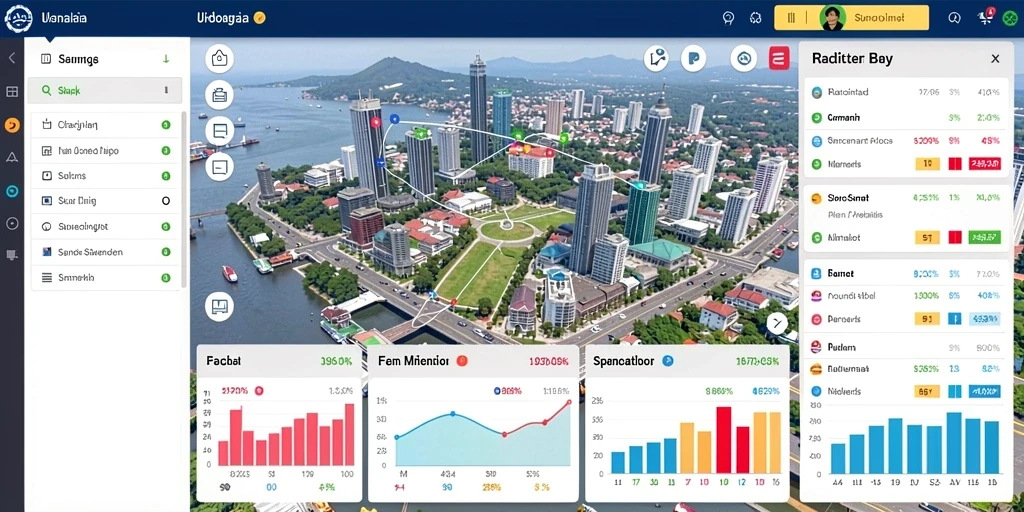Collapse the sidebar with the left chevron
This screenshot has height=512, width=1024.
(12, 58)
